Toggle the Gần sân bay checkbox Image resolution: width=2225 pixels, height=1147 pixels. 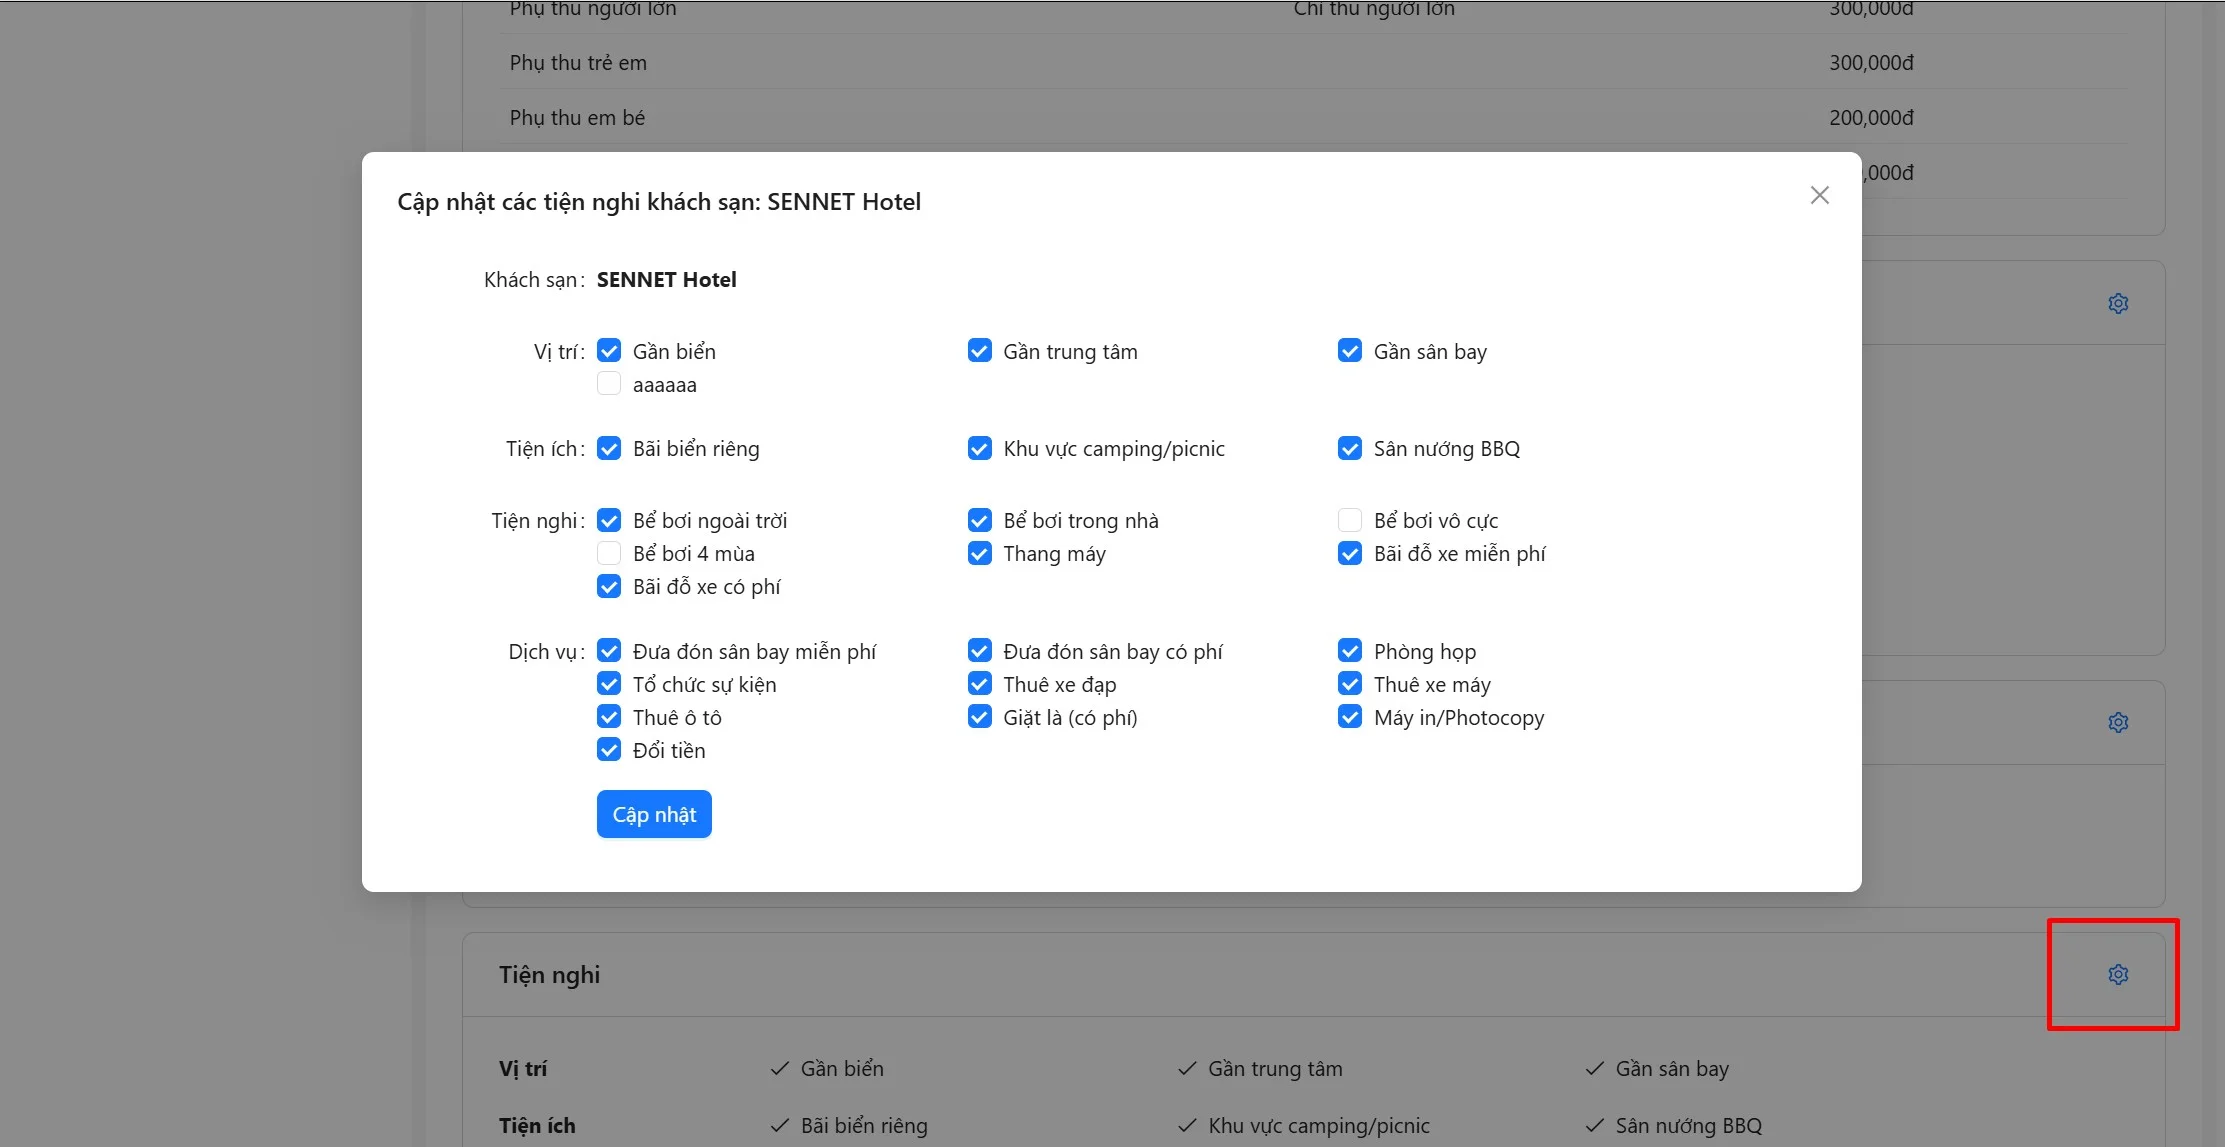coord(1349,351)
